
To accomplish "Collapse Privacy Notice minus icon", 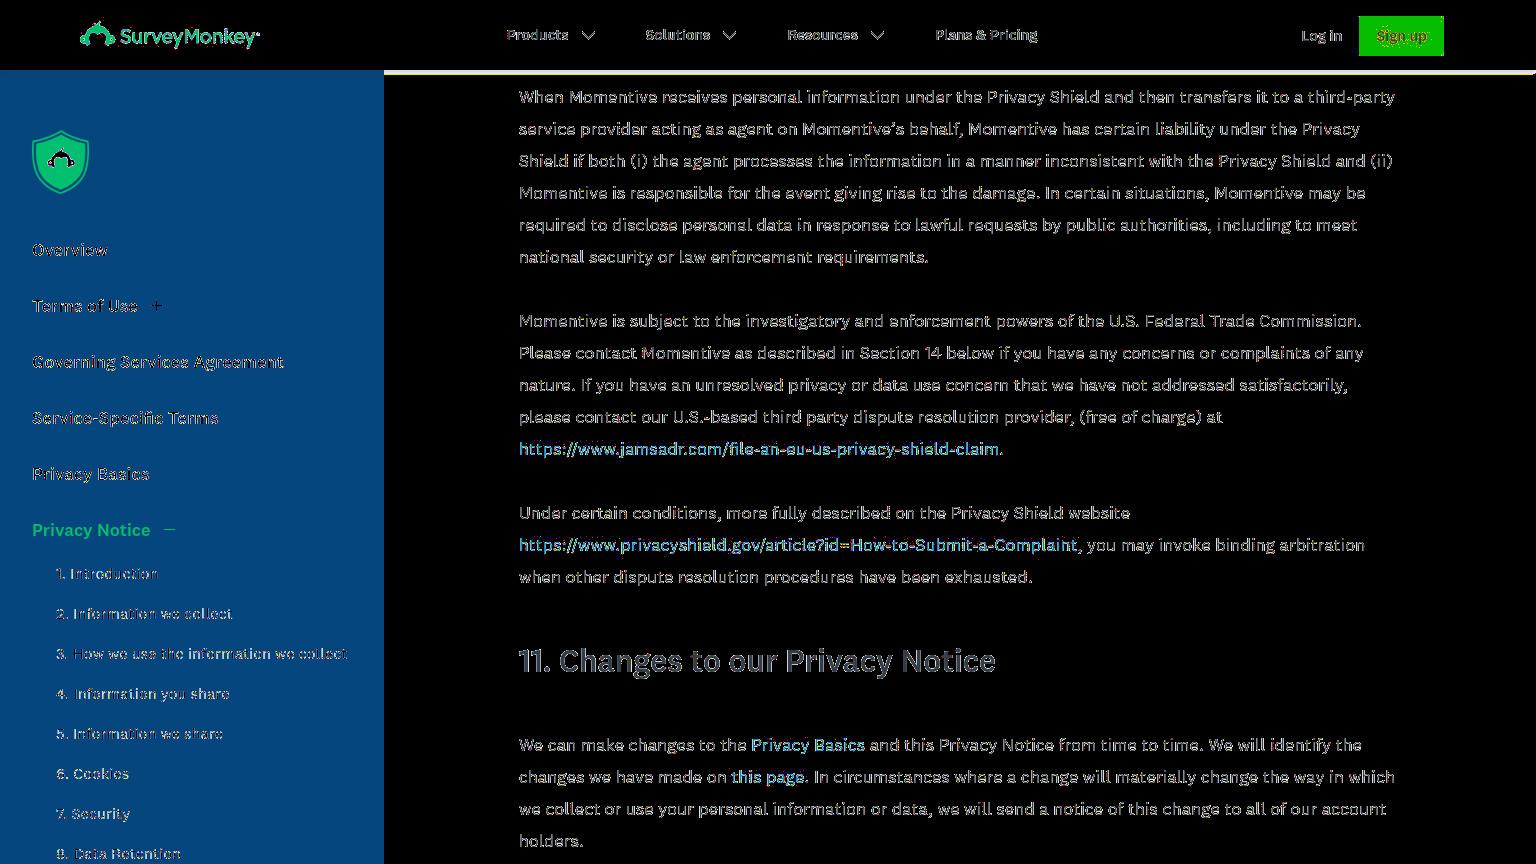I will (169, 530).
